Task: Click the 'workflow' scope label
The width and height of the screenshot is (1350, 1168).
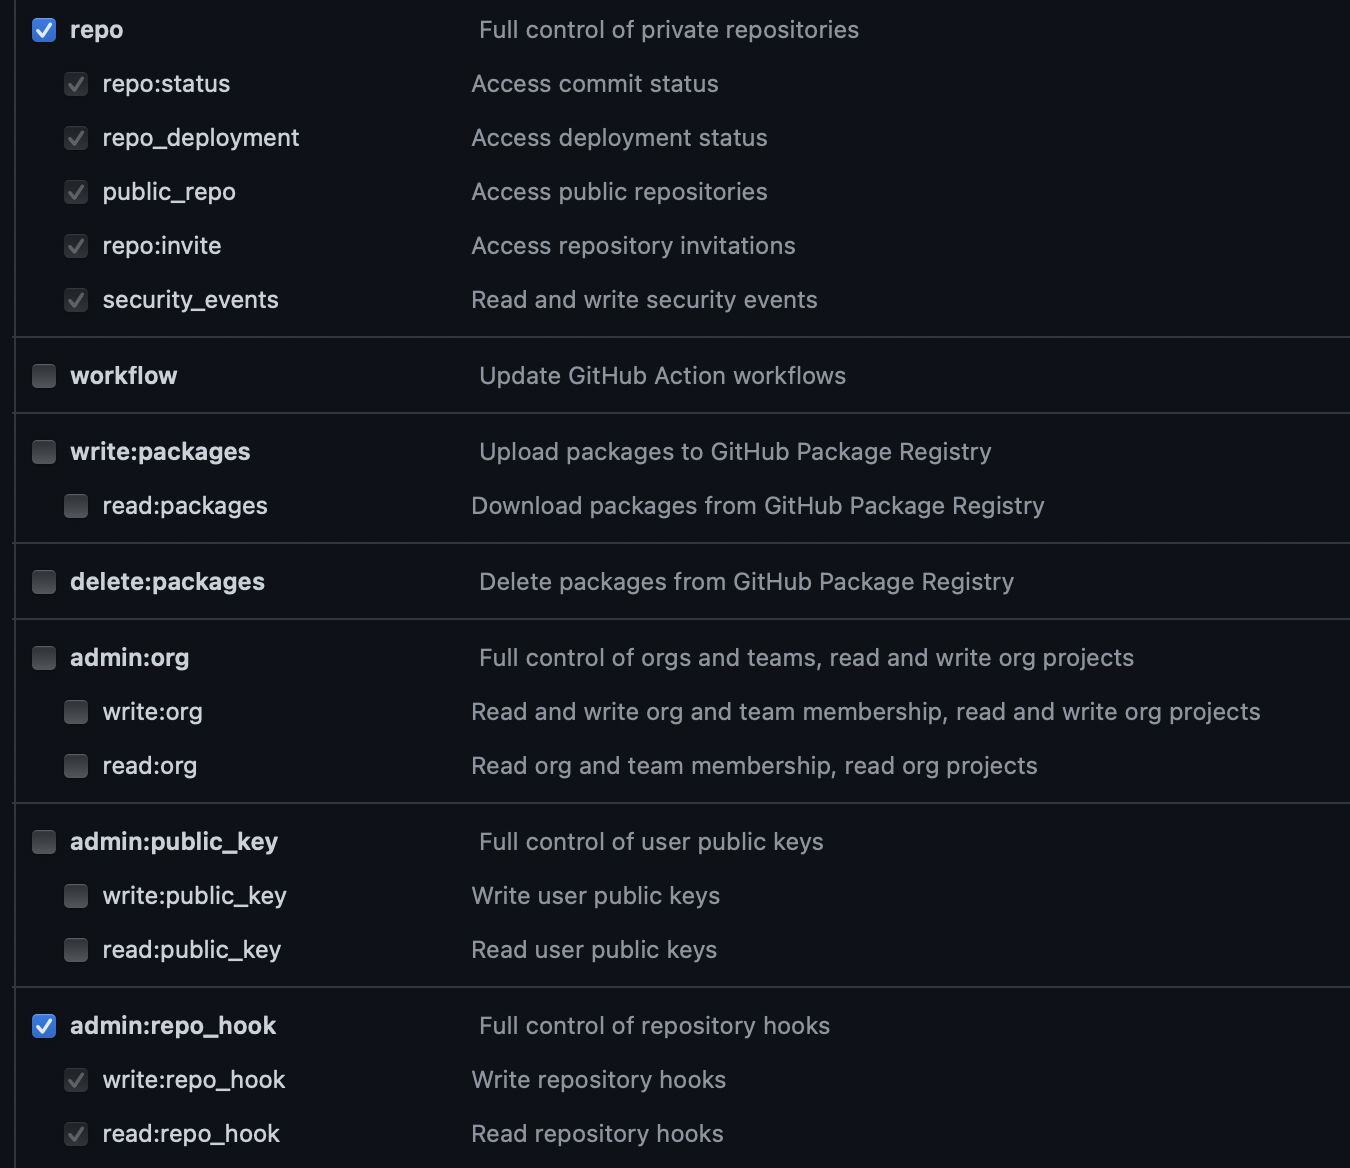Action: point(124,376)
